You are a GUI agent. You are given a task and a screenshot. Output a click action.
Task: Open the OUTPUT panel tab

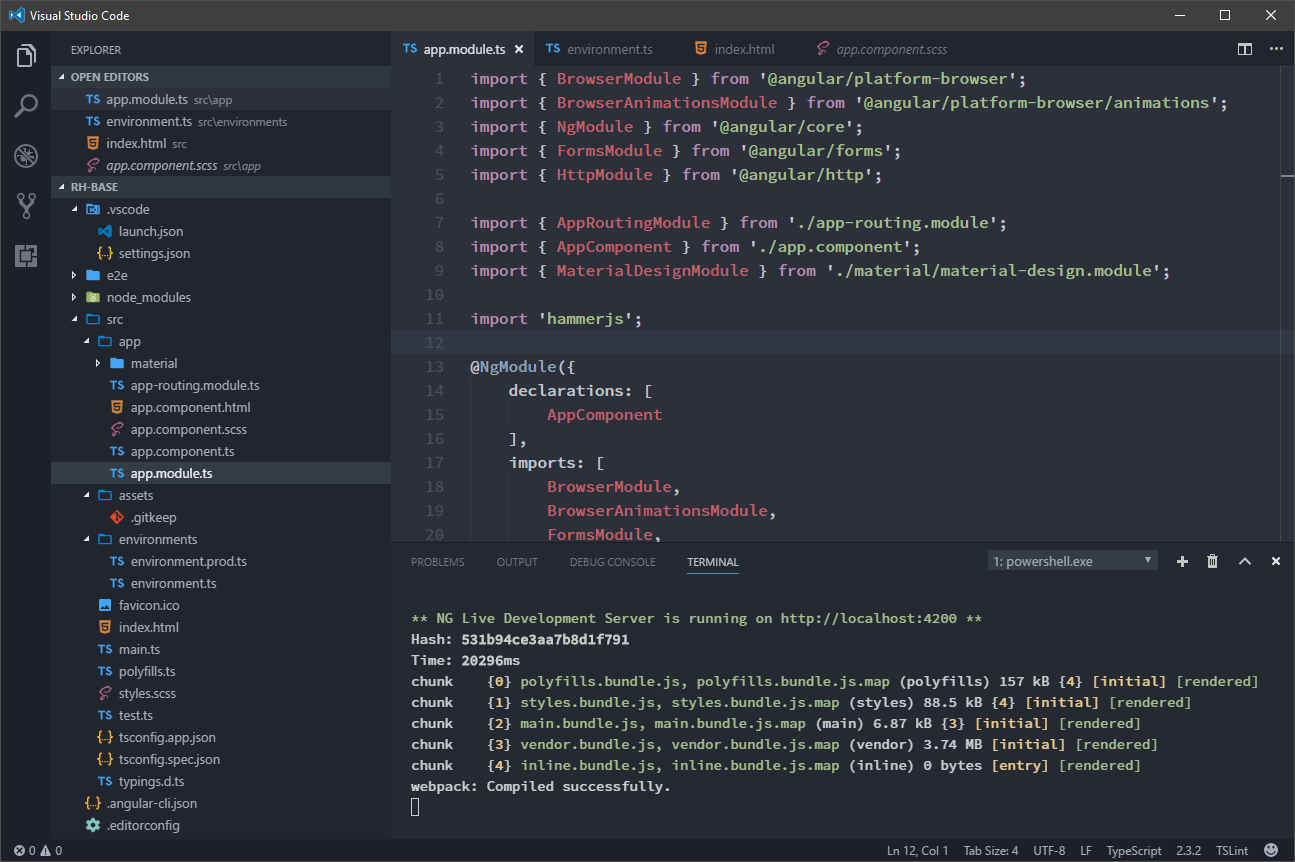(517, 562)
